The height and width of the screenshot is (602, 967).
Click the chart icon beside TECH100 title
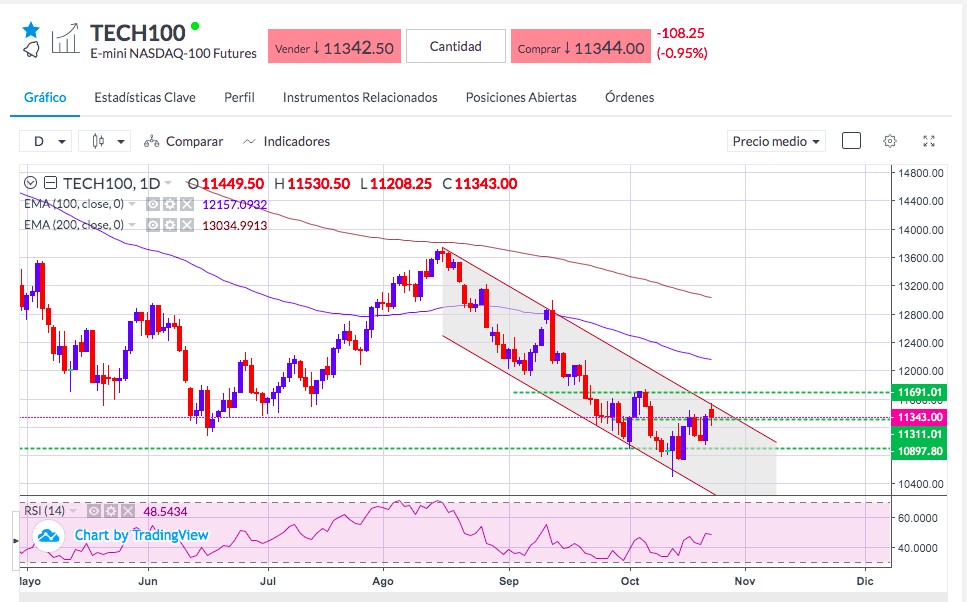(x=65, y=39)
